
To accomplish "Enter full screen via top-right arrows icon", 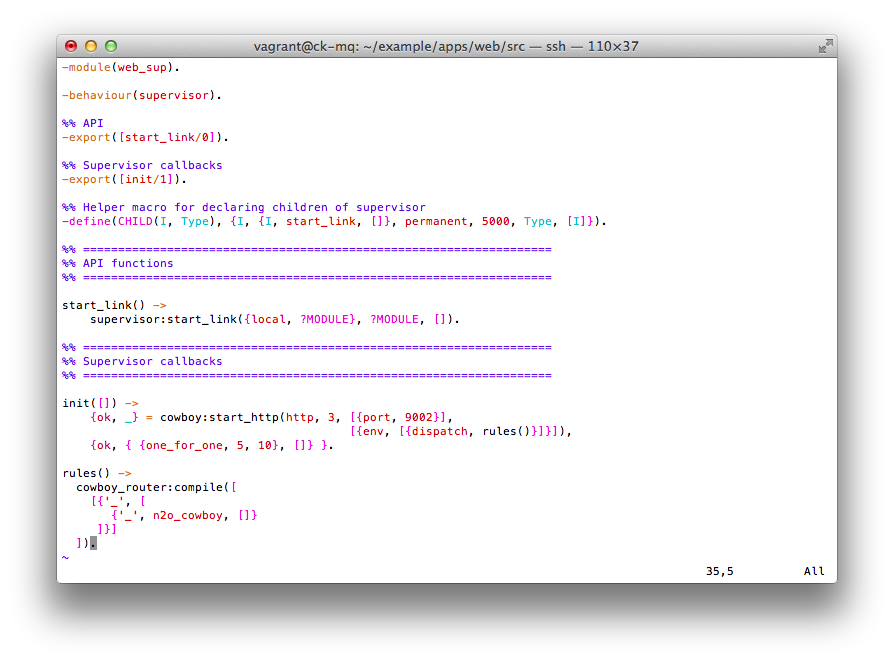I will 825,46.
